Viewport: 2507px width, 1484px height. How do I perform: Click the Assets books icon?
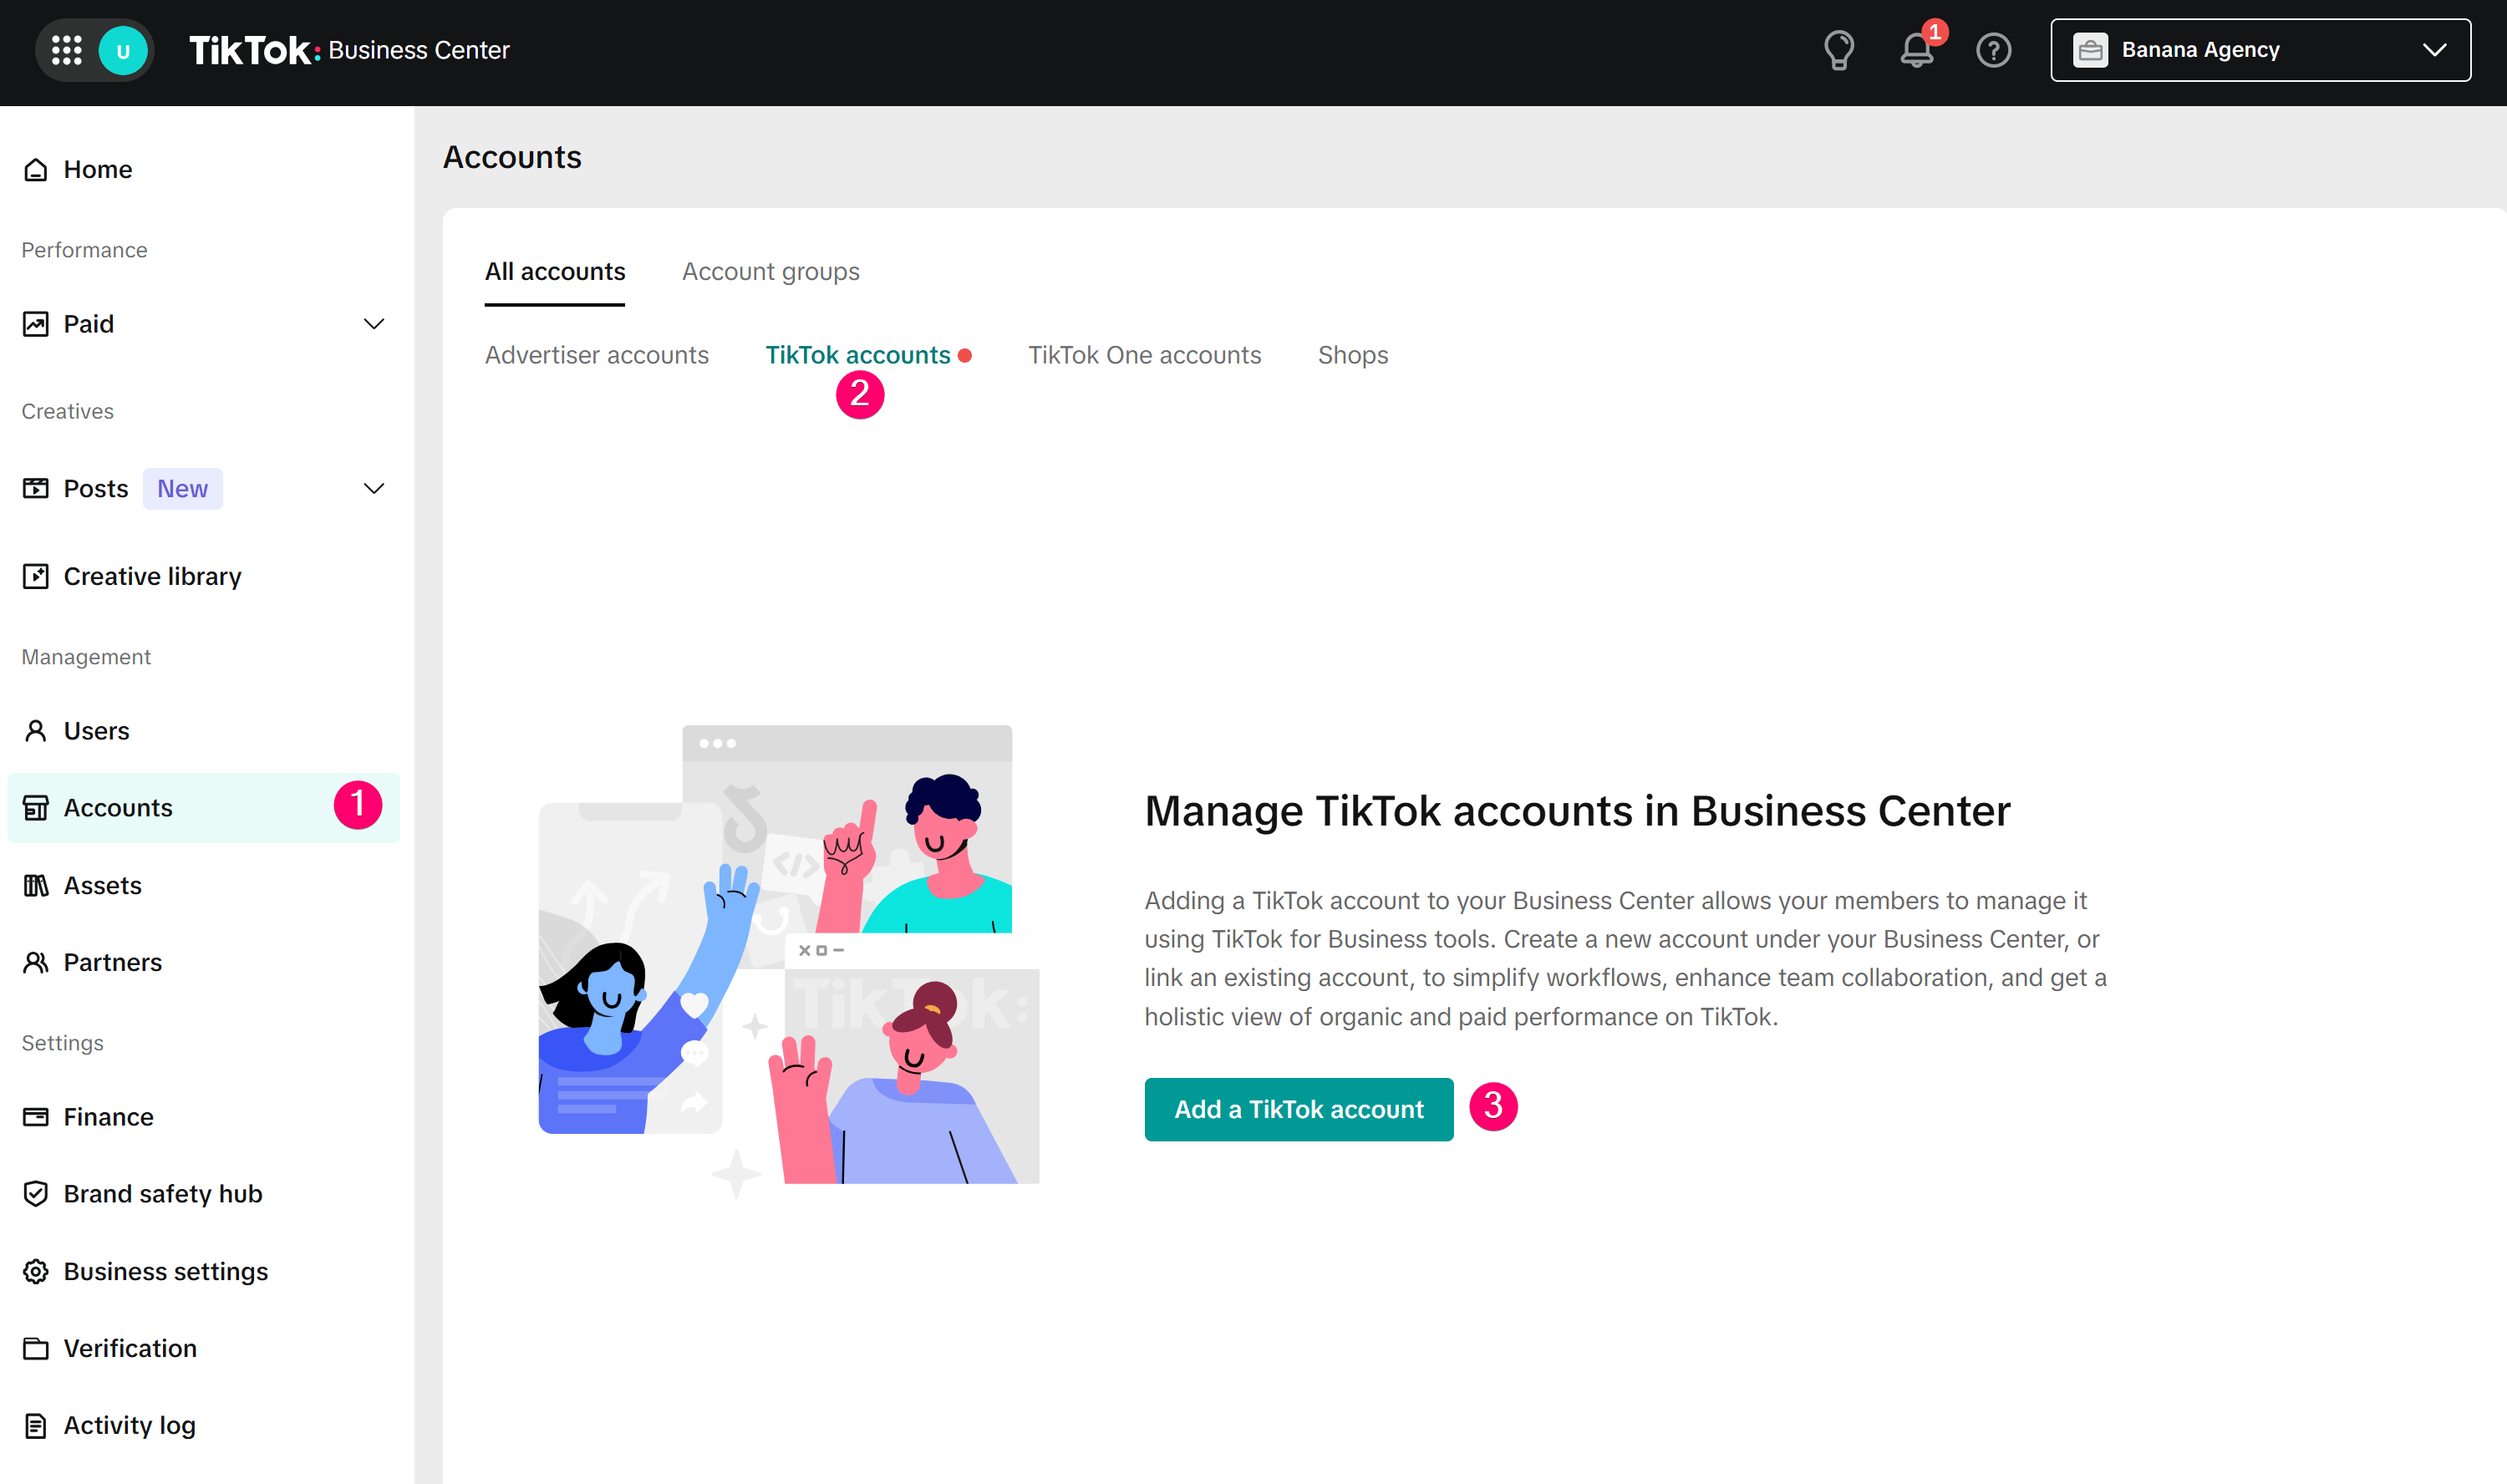click(x=36, y=886)
